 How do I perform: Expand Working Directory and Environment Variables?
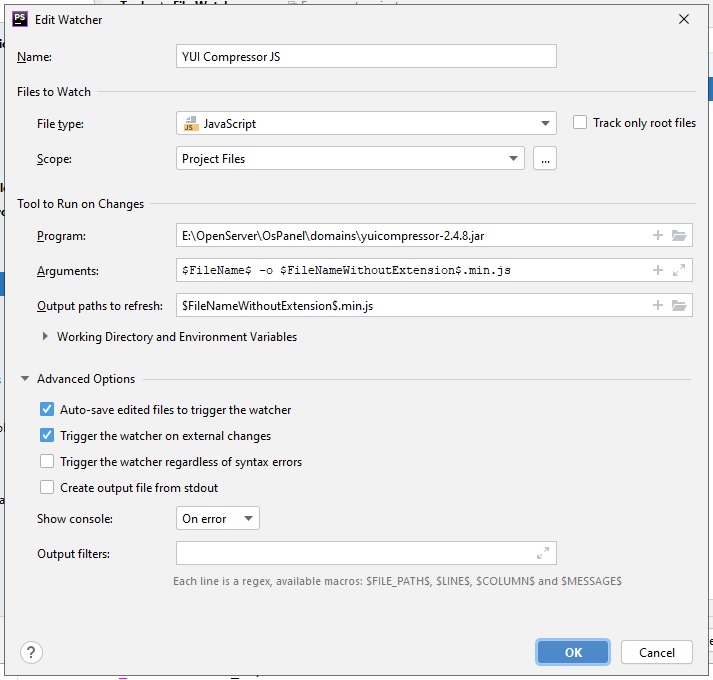(45, 337)
